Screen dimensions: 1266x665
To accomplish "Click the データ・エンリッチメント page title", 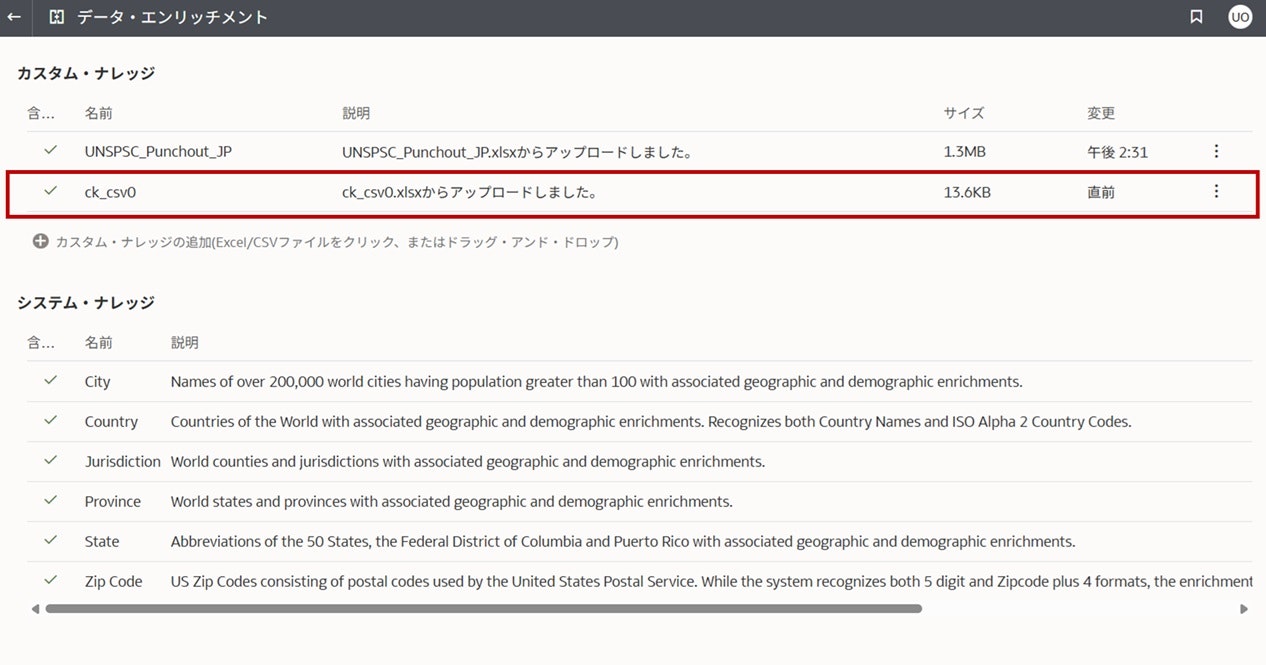I will point(173,17).
